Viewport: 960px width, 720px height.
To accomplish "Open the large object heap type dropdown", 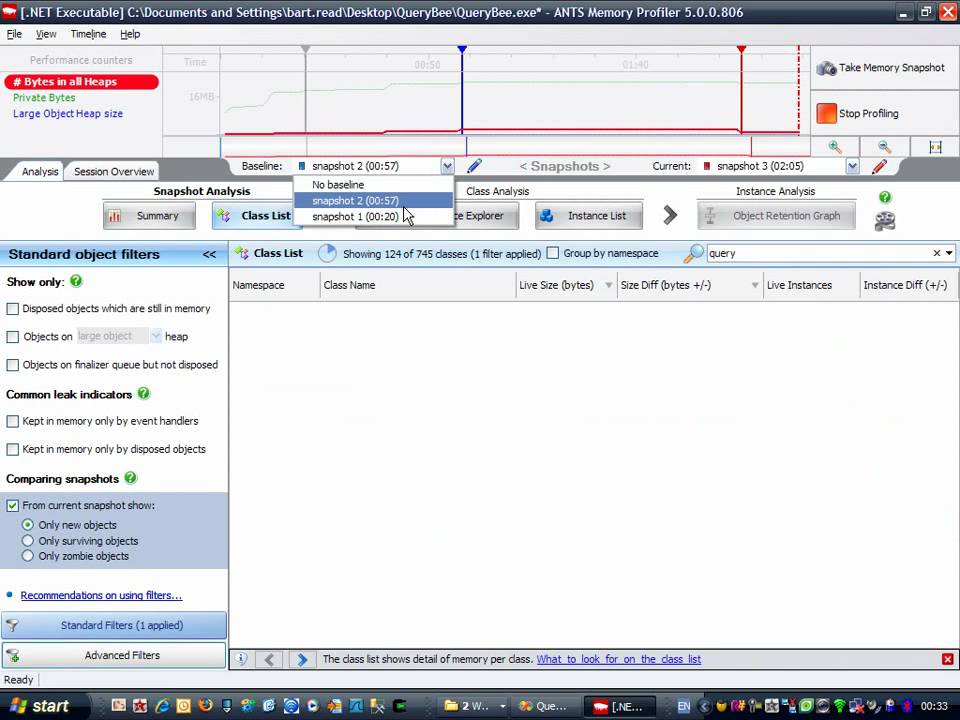I will coord(156,336).
